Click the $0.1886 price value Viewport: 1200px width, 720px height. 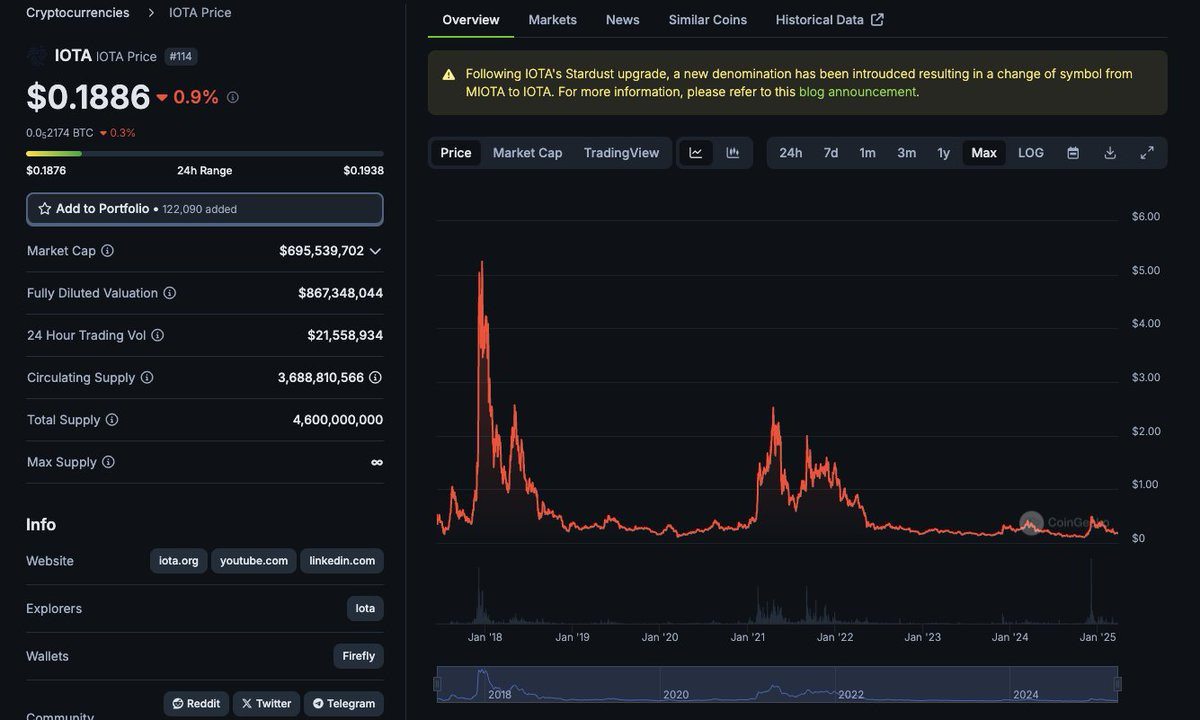tap(88, 97)
